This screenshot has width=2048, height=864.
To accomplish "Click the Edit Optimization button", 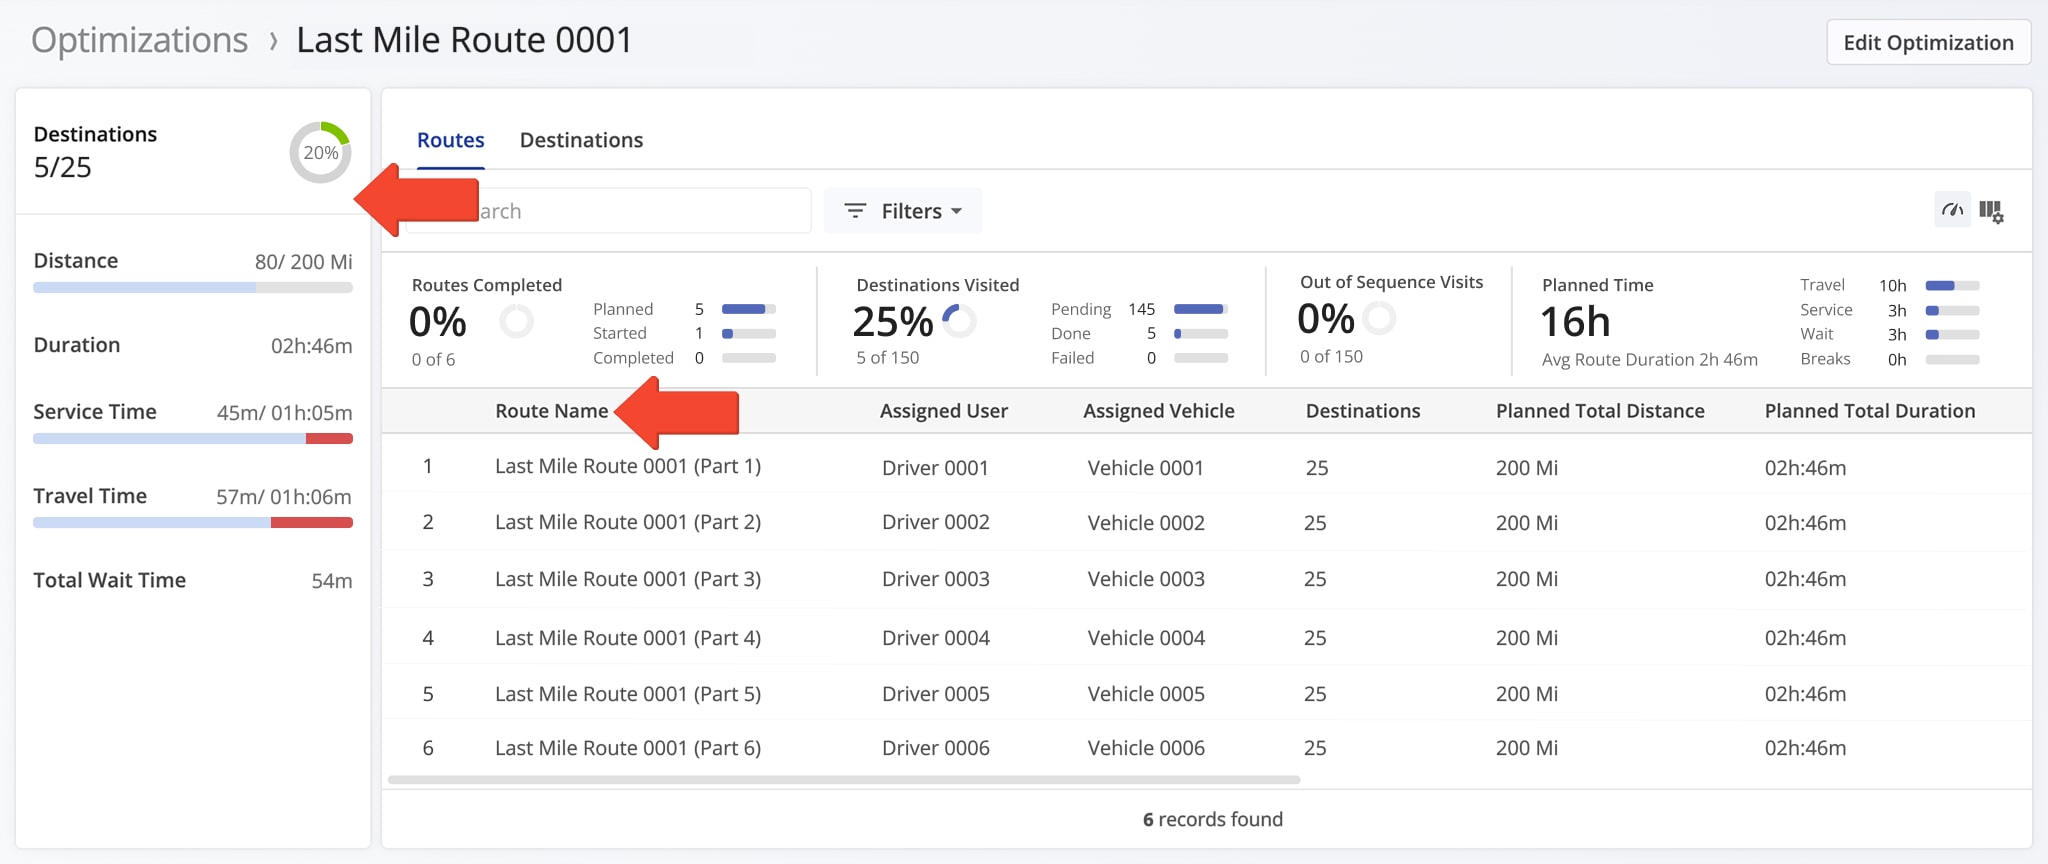I will [1928, 42].
